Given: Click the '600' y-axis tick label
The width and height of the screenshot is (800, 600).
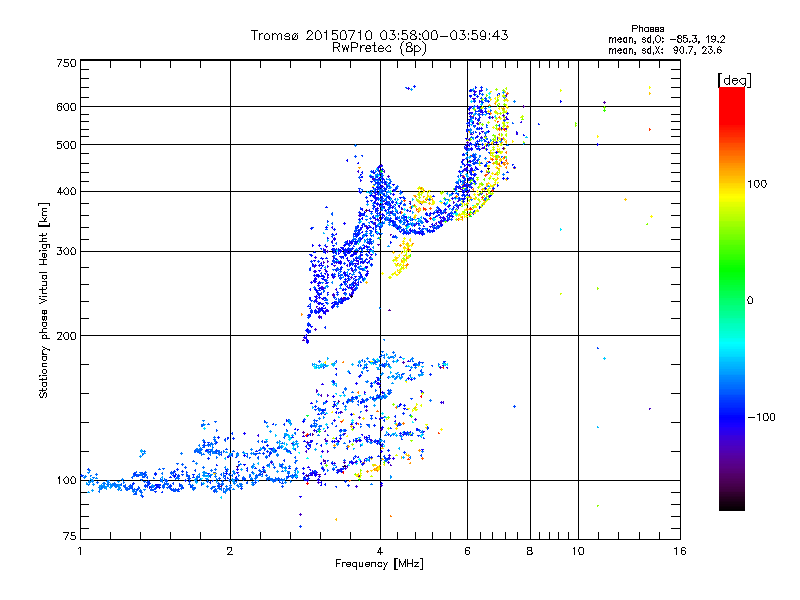Looking at the screenshot, I should pyautogui.click(x=66, y=107).
